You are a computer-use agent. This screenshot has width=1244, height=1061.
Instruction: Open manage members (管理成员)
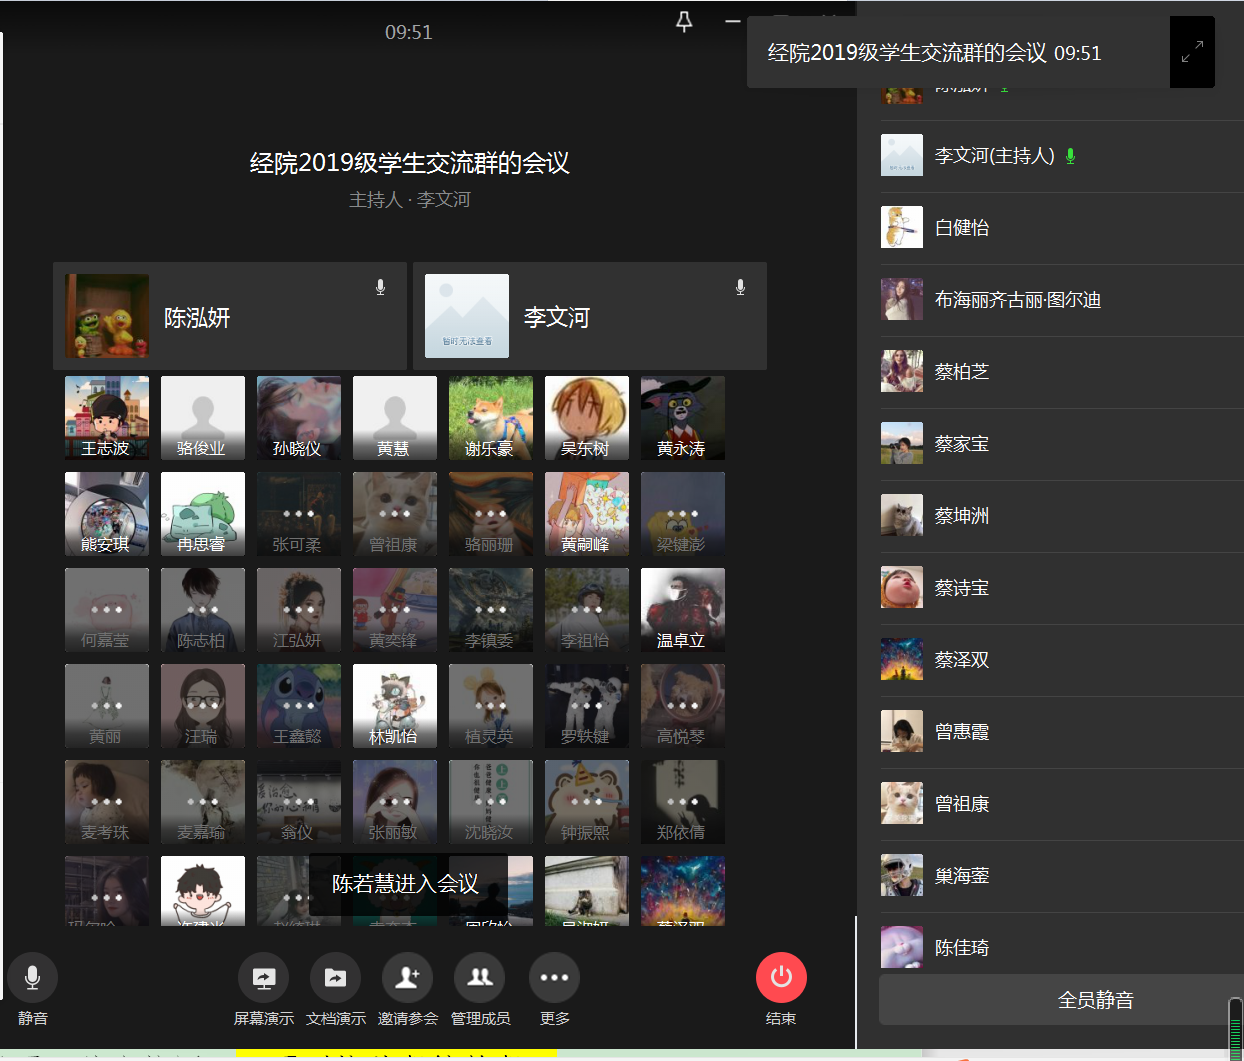pyautogui.click(x=480, y=978)
